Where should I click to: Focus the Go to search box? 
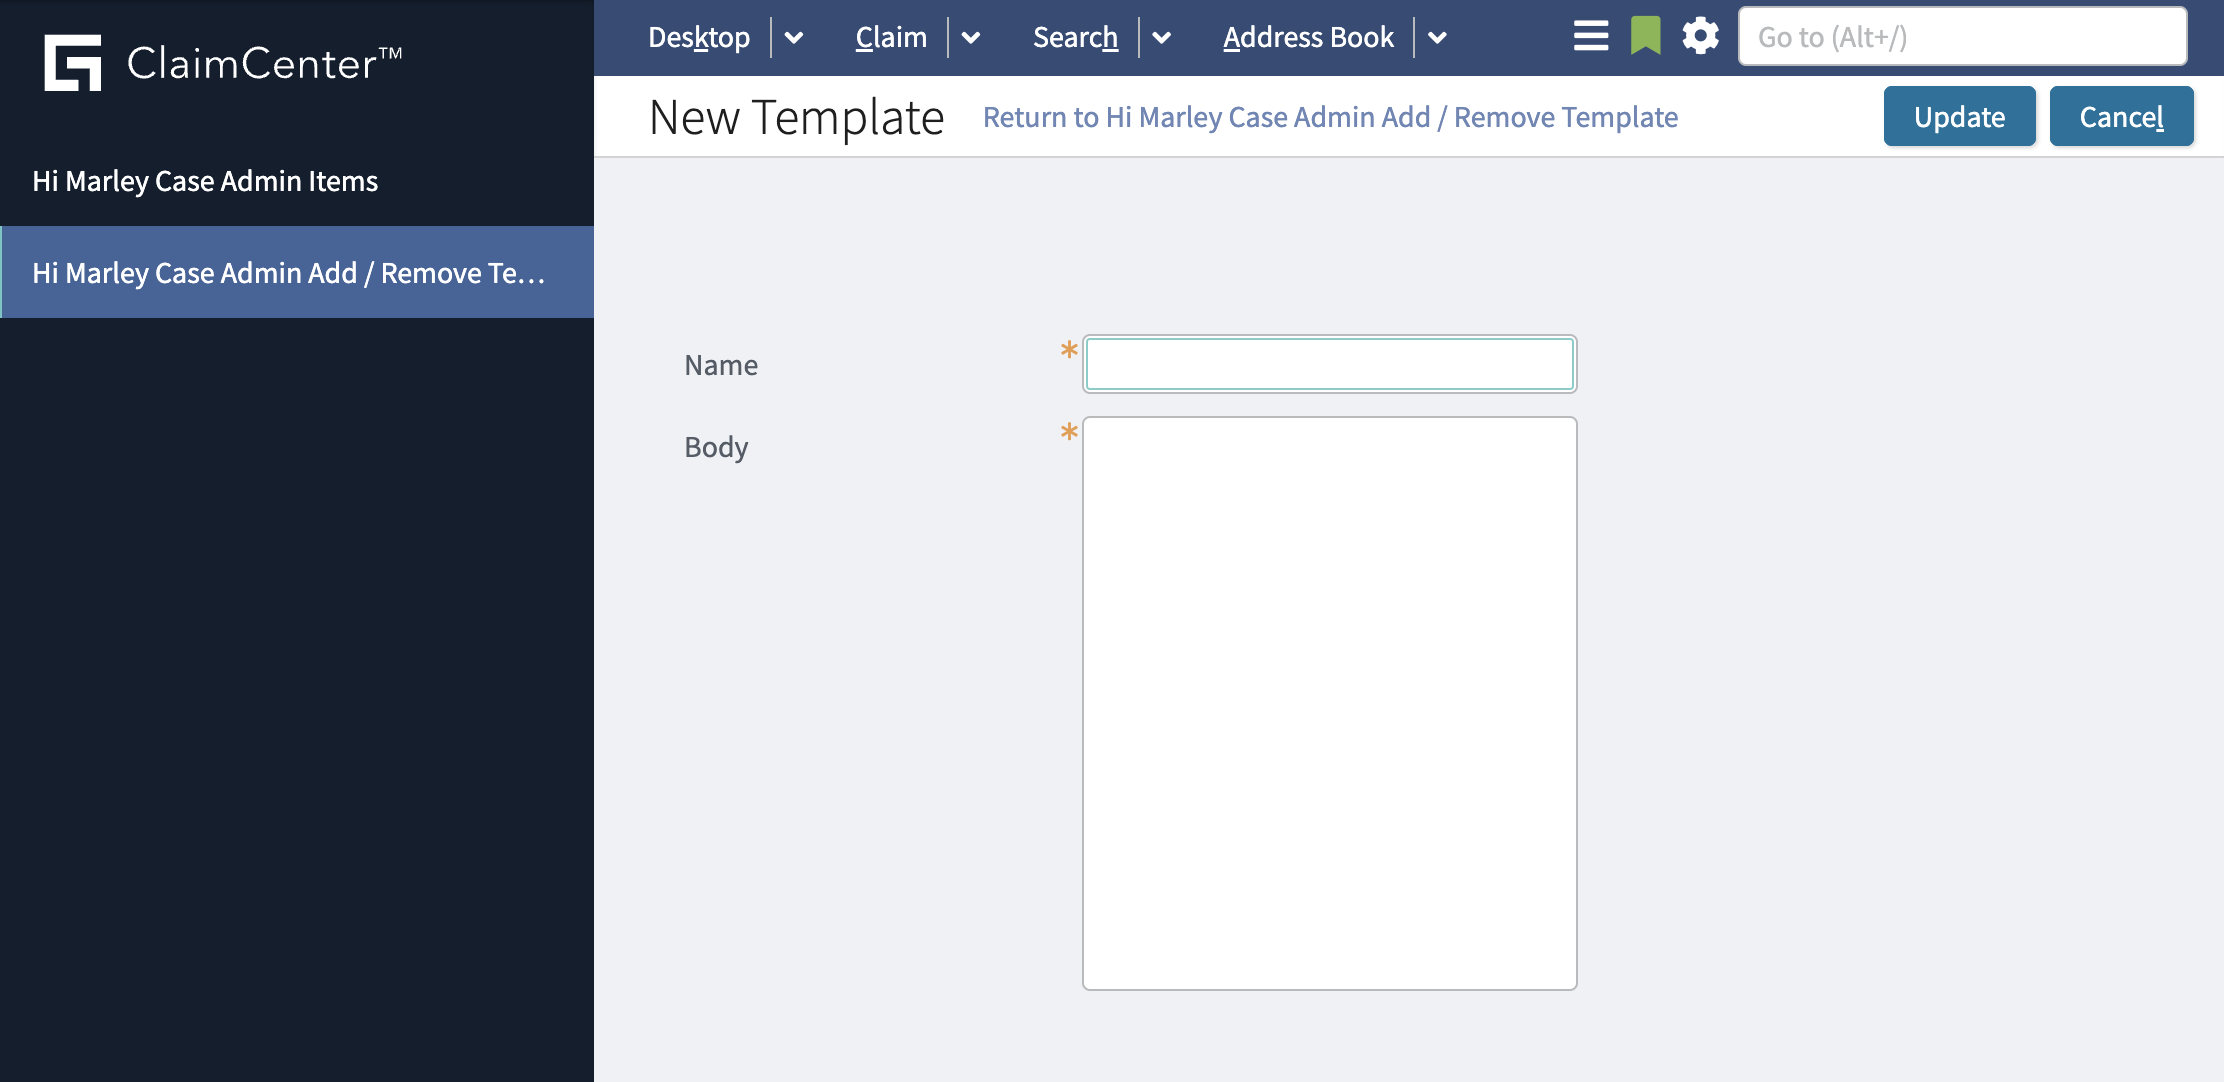click(x=1962, y=36)
